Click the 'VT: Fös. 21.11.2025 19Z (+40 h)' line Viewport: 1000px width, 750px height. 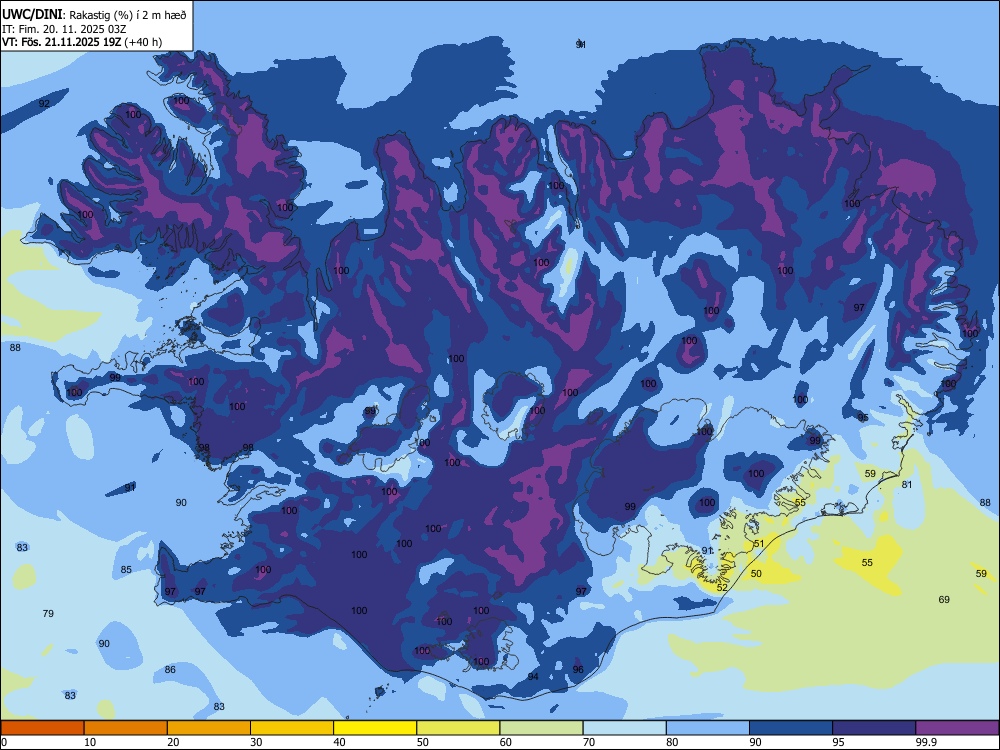[x=82, y=42]
